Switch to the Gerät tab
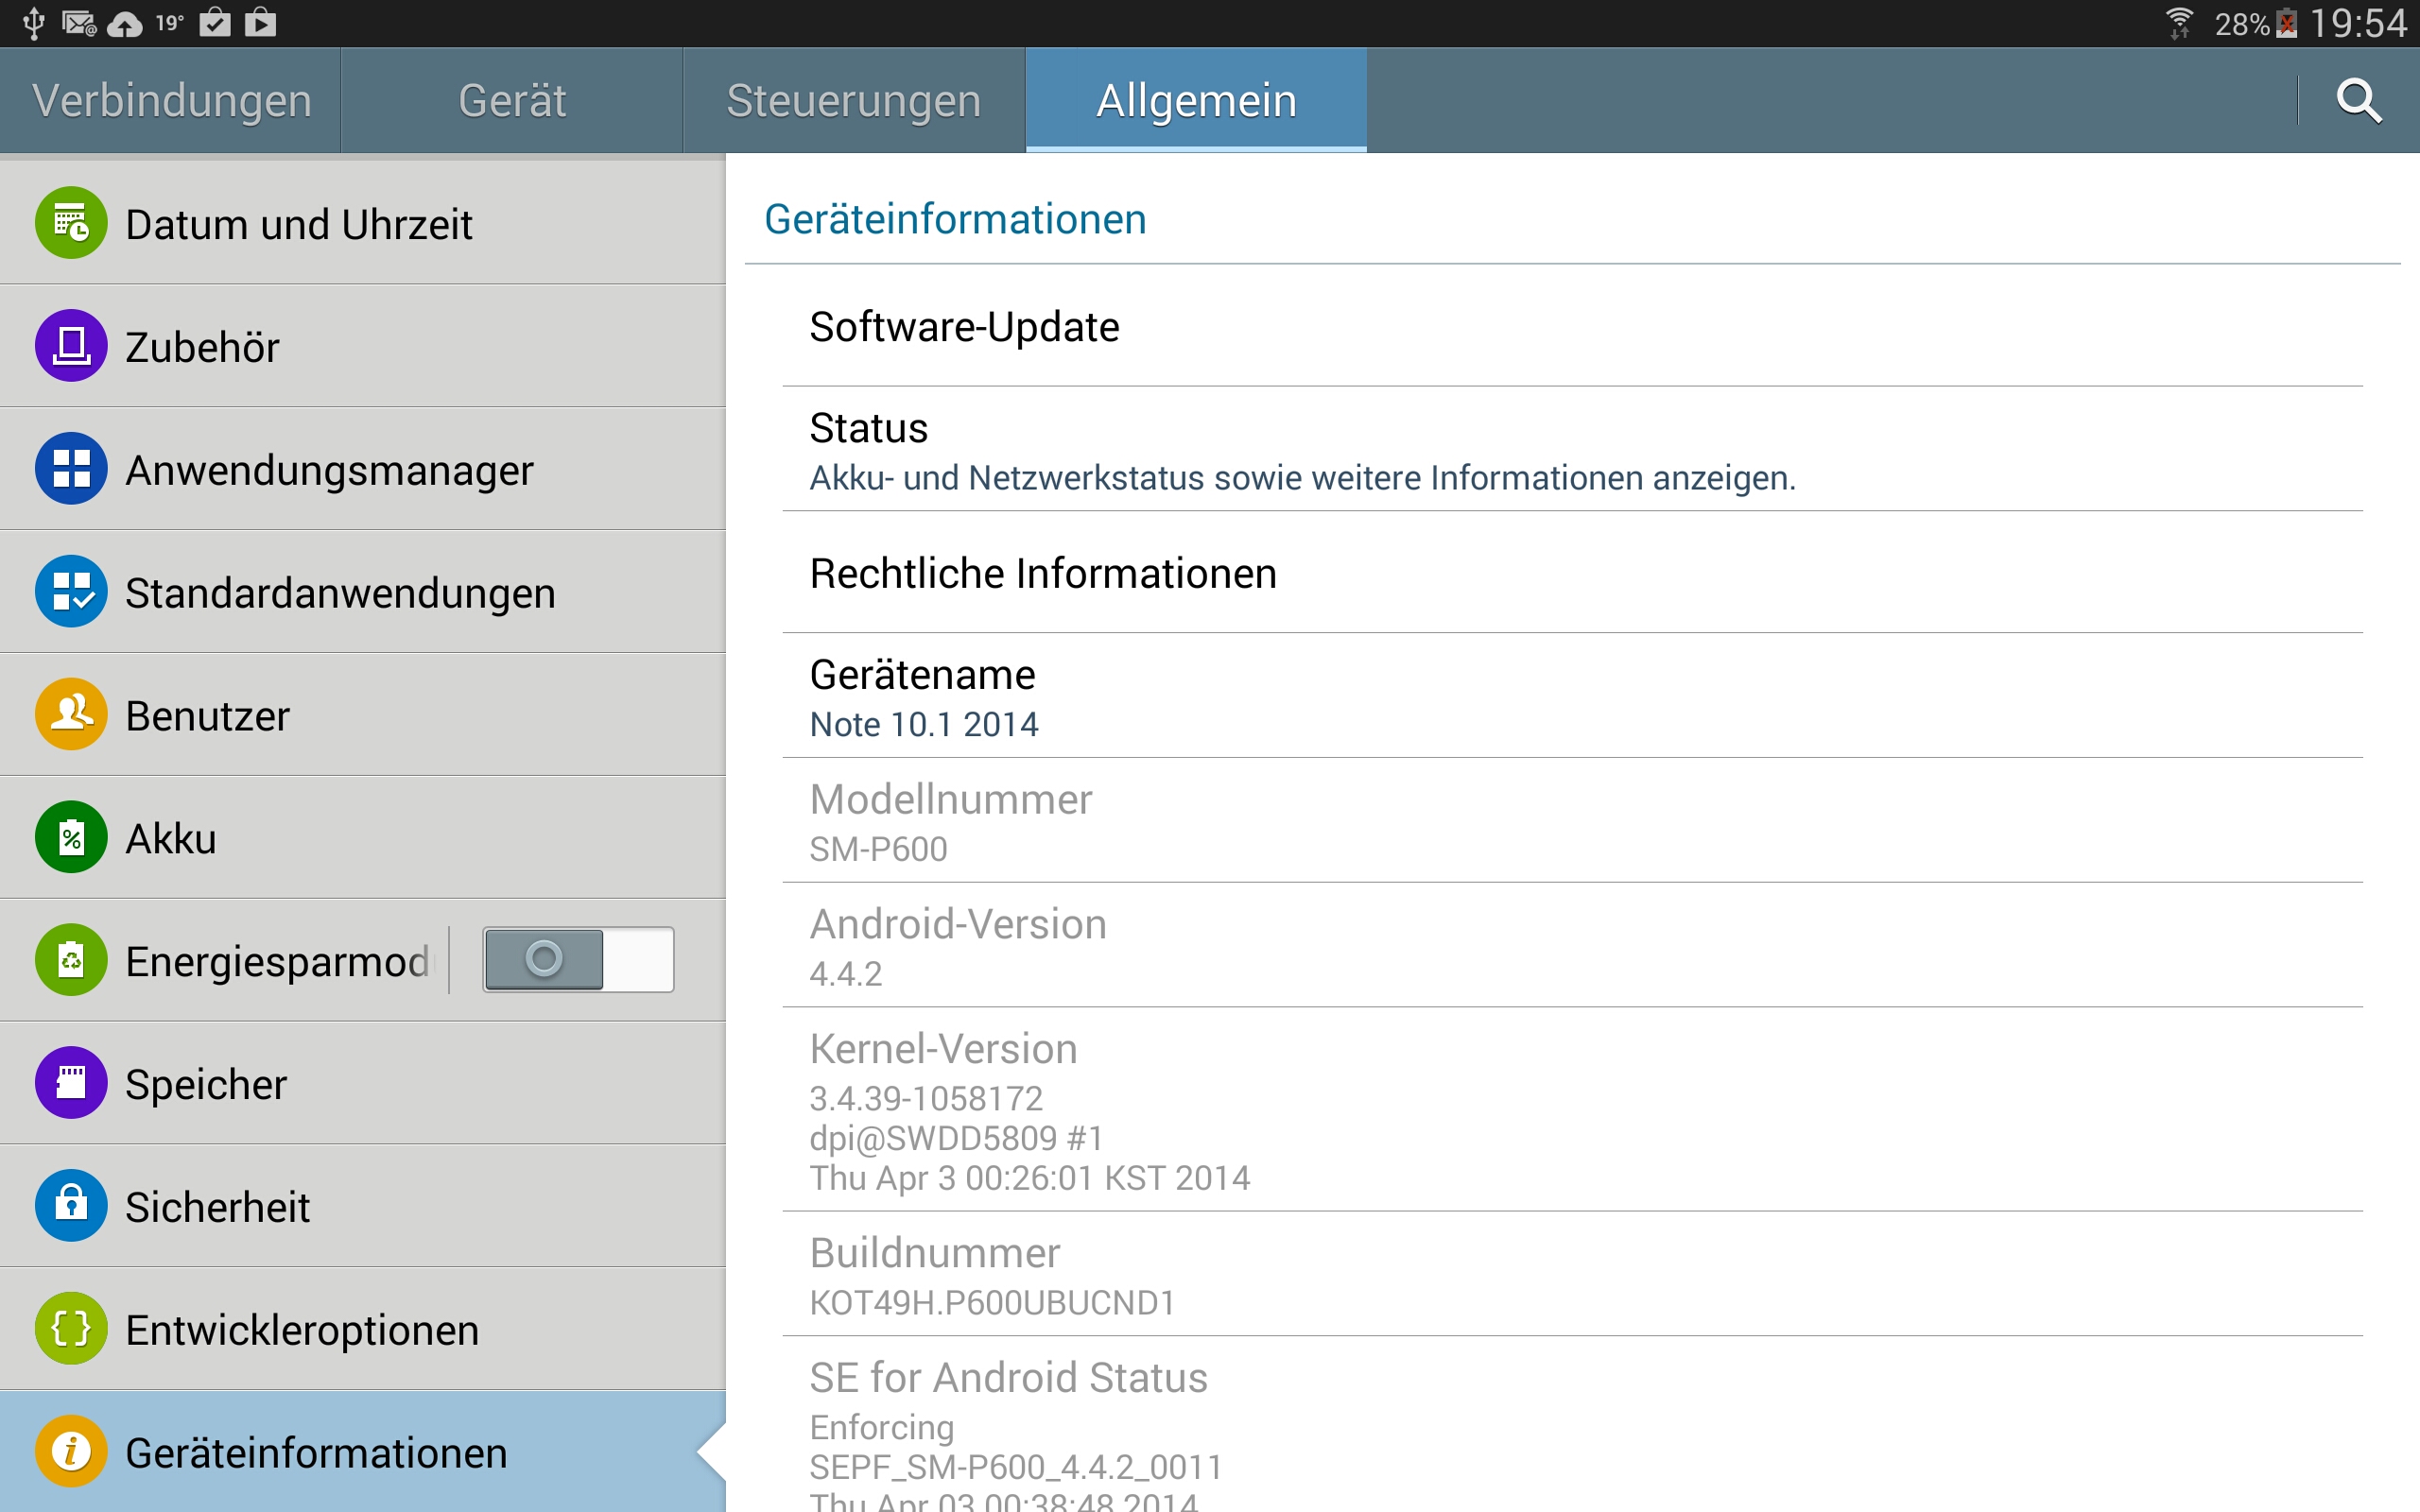2420x1512 pixels. pyautogui.click(x=512, y=100)
